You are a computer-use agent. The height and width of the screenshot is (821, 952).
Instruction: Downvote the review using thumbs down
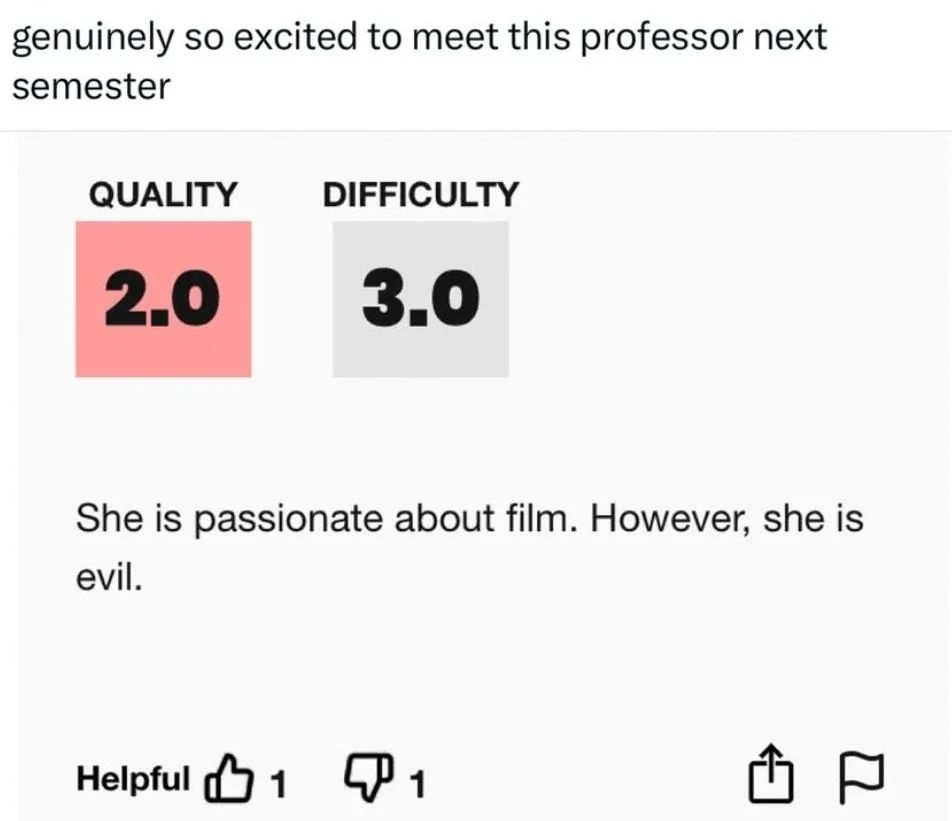[366, 776]
